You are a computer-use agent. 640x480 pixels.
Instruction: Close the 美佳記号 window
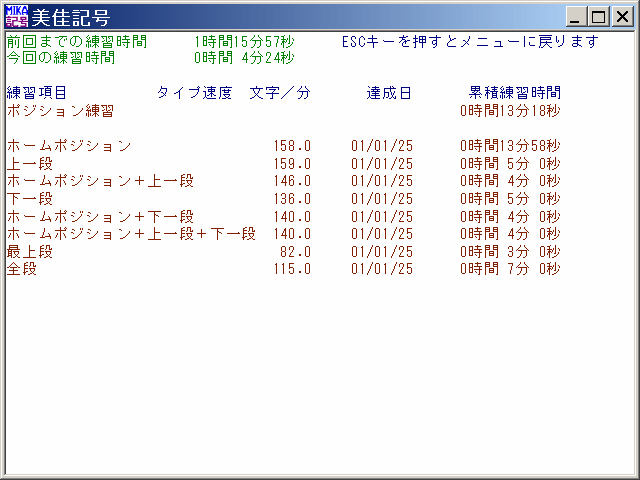tap(621, 17)
